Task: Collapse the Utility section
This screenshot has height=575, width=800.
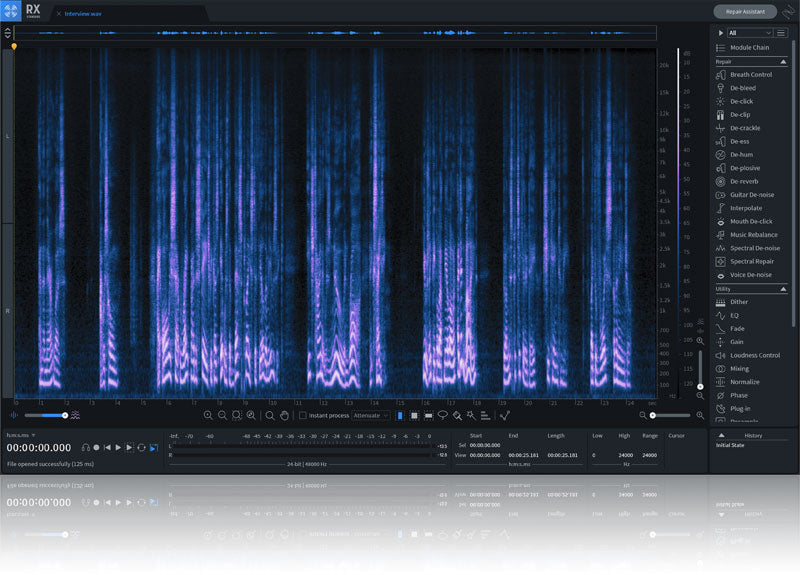Action: click(x=783, y=289)
